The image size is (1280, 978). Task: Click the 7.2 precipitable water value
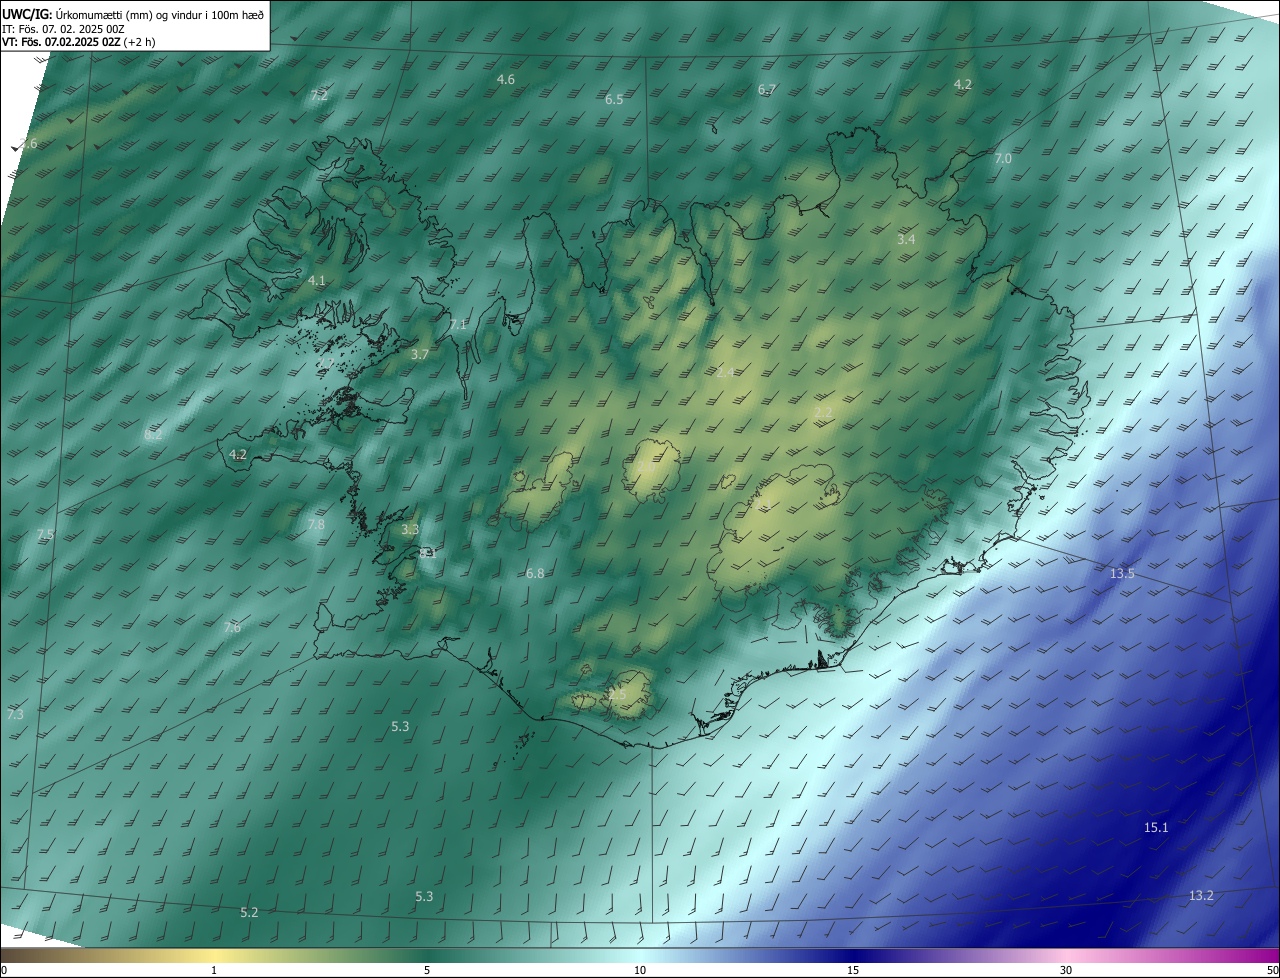(319, 96)
